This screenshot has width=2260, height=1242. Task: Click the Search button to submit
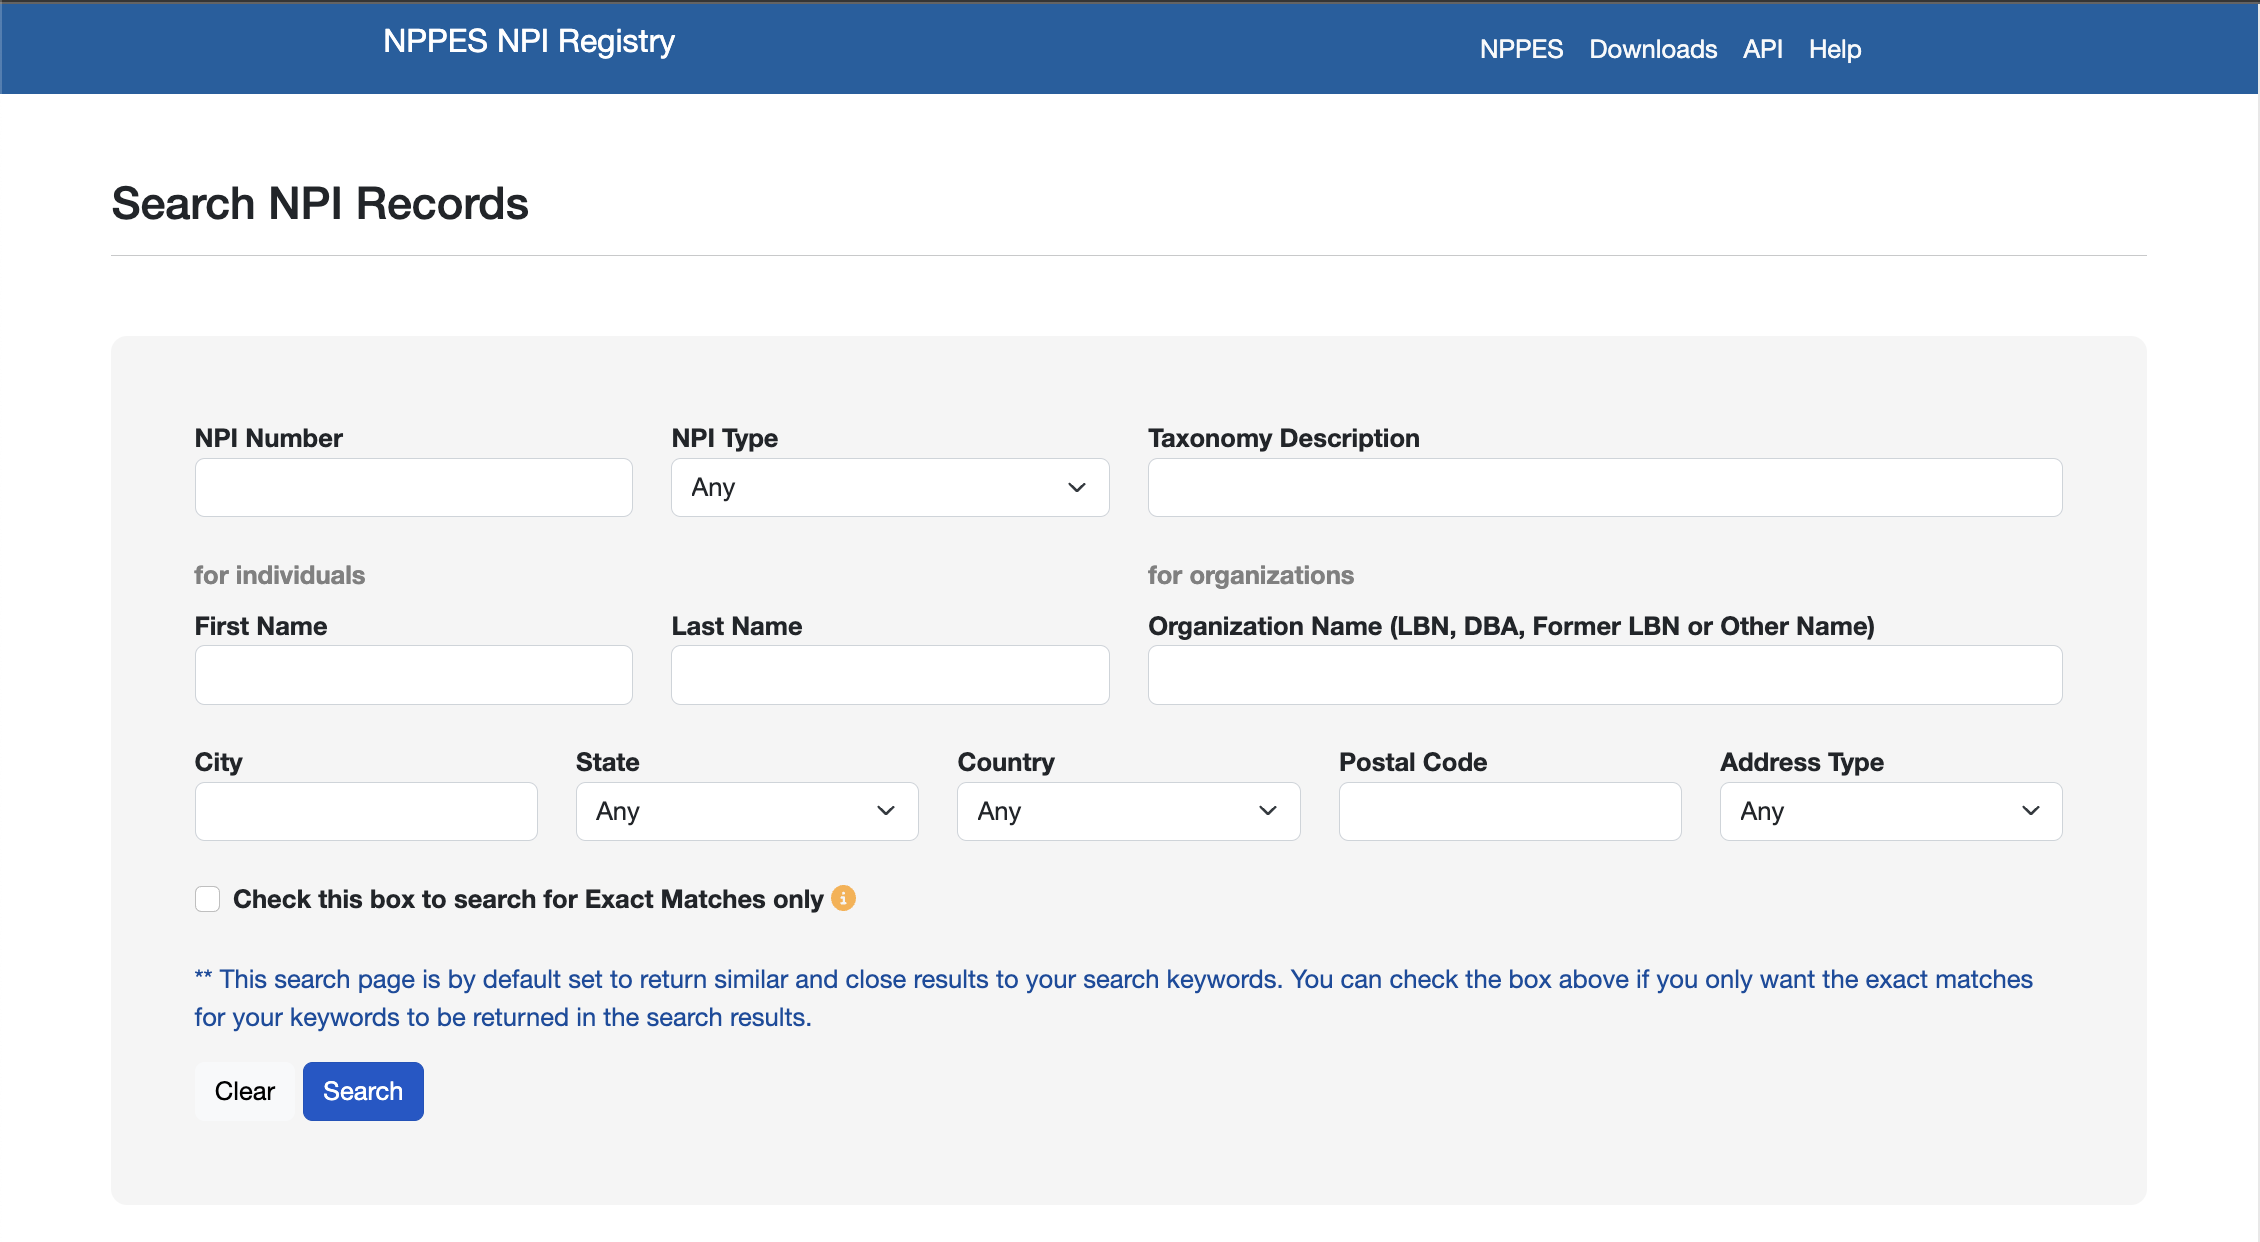coord(362,1092)
